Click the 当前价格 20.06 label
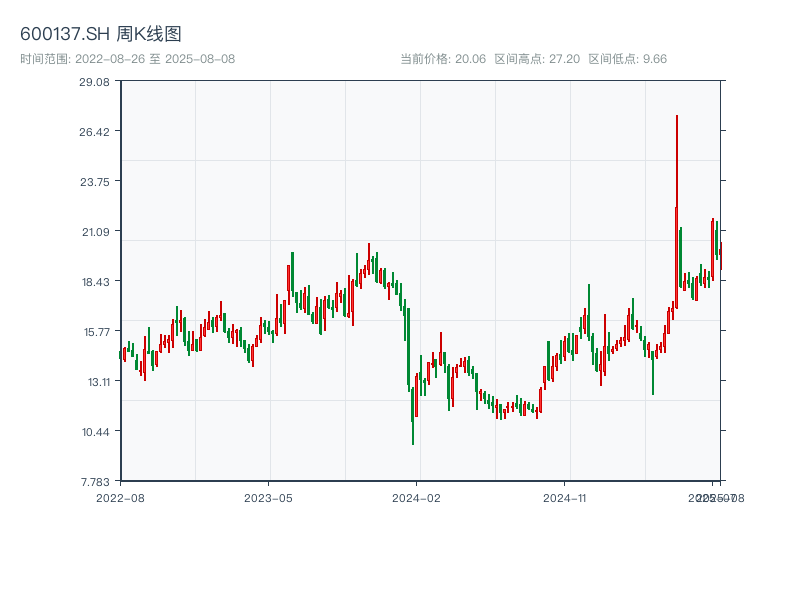800x600 pixels. click(x=442, y=59)
